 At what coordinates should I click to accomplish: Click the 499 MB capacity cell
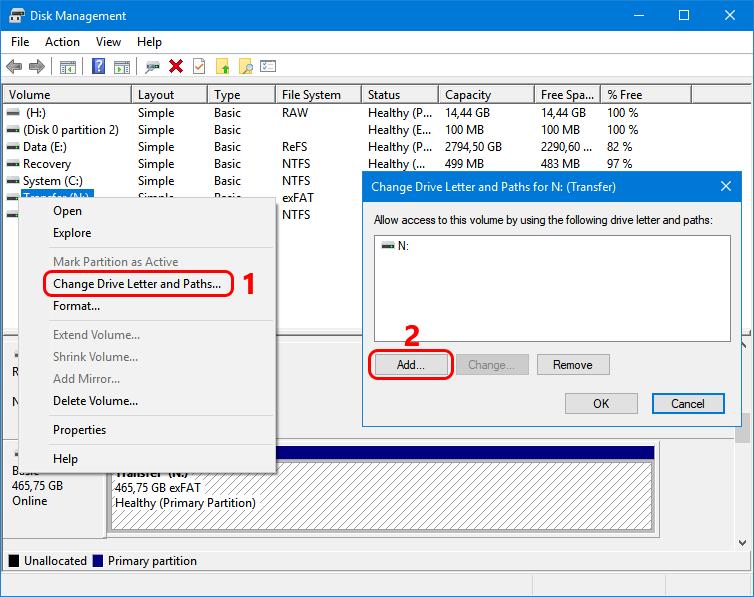tap(464, 164)
